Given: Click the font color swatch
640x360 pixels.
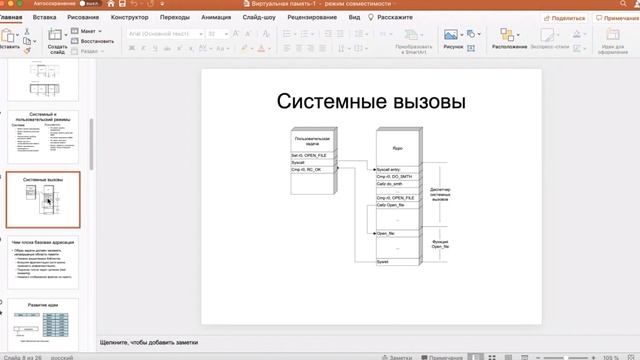Looking at the screenshot, I should [x=261, y=49].
